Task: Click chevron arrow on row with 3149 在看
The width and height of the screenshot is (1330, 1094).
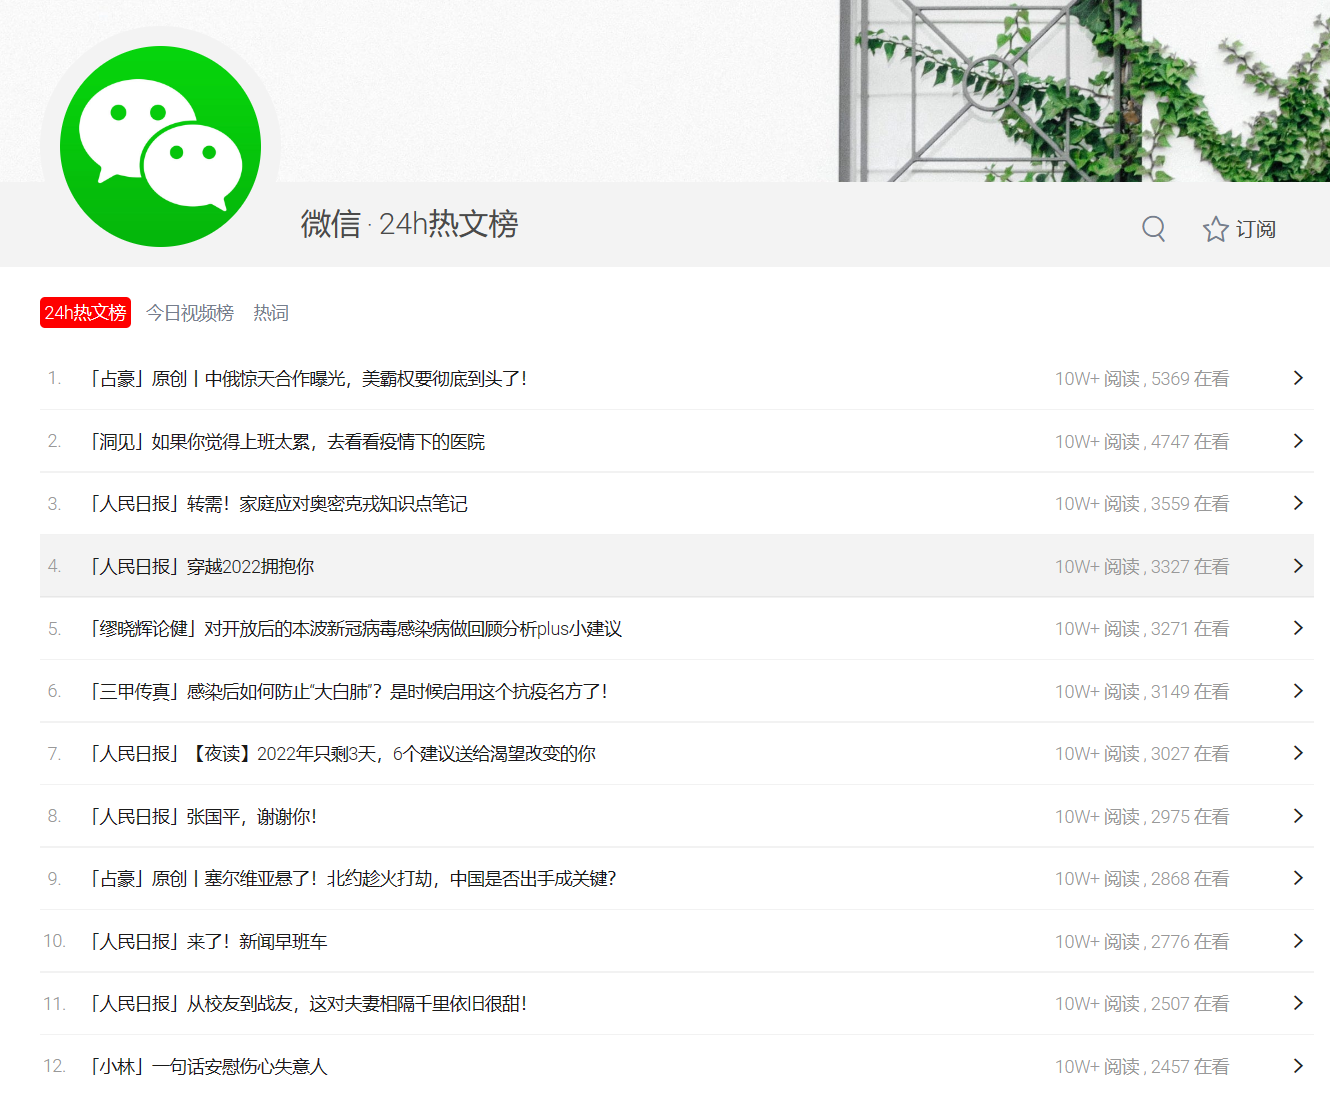Action: 1298,691
